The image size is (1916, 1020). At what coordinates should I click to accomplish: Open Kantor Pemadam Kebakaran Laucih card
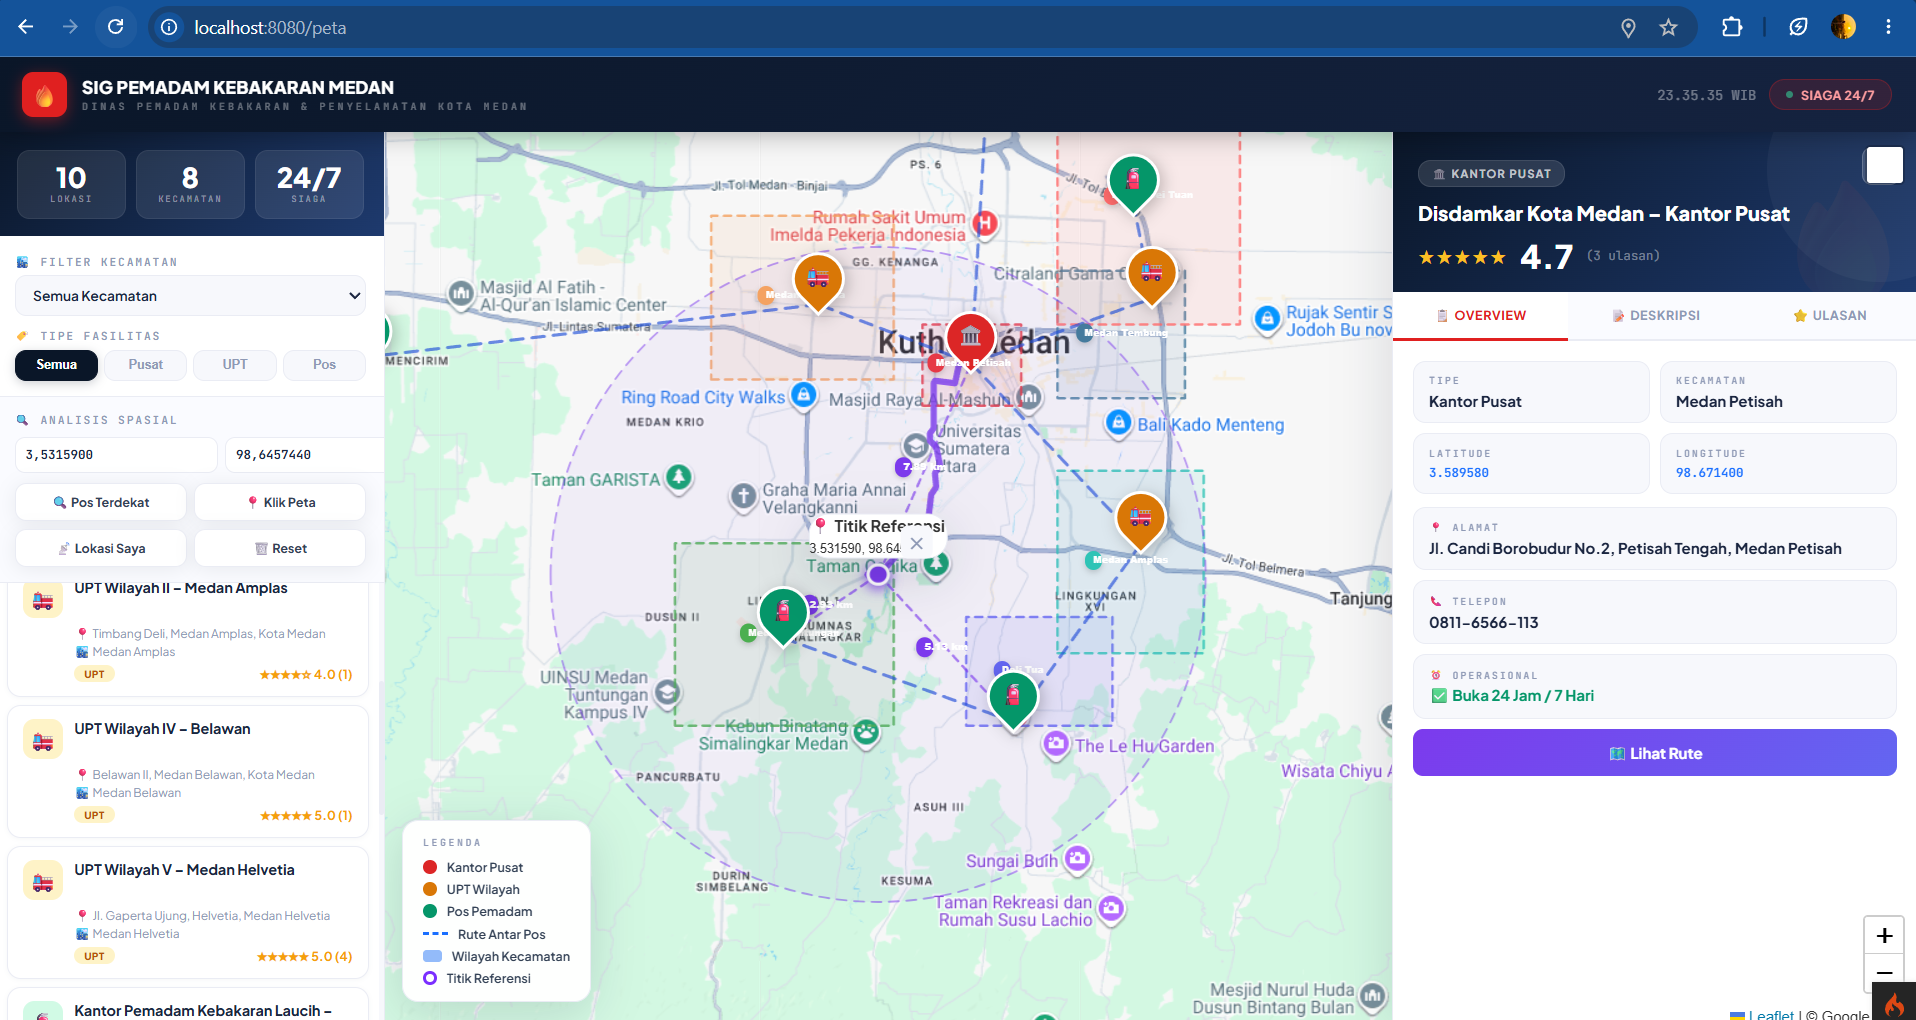(188, 1004)
